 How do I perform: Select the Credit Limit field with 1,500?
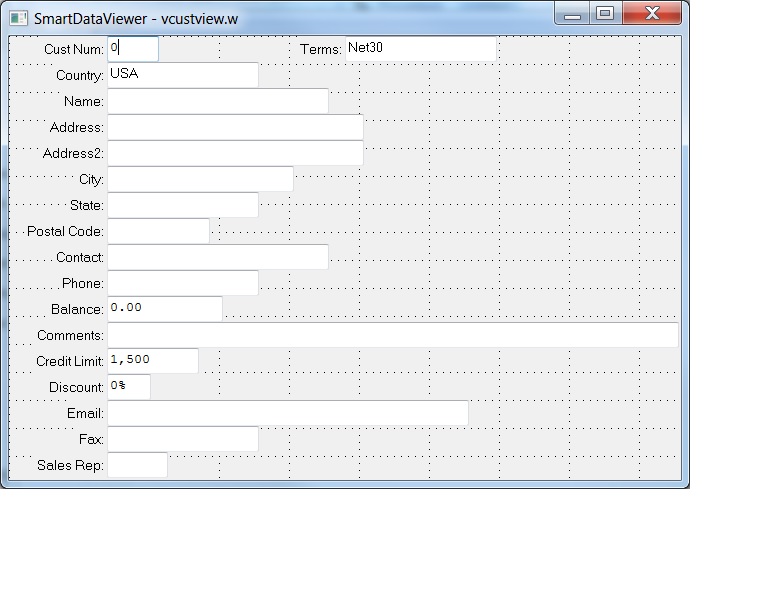pos(153,361)
